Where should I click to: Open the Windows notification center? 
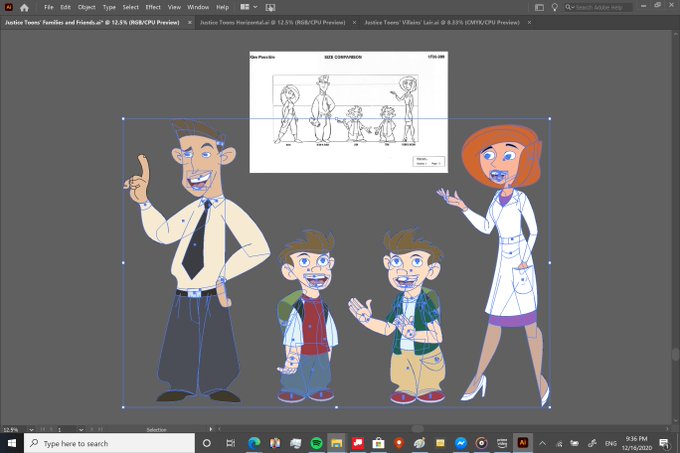click(664, 443)
